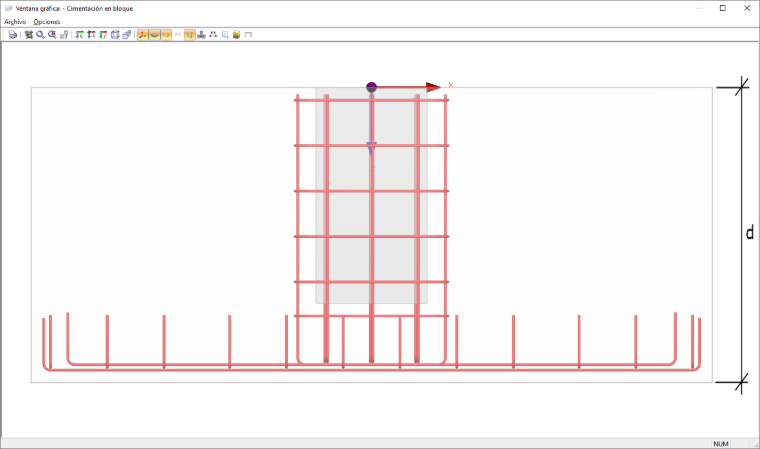Toggle bucket display button
Image resolution: width=760 pixels, height=449 pixels.
pyautogui.click(x=166, y=34)
